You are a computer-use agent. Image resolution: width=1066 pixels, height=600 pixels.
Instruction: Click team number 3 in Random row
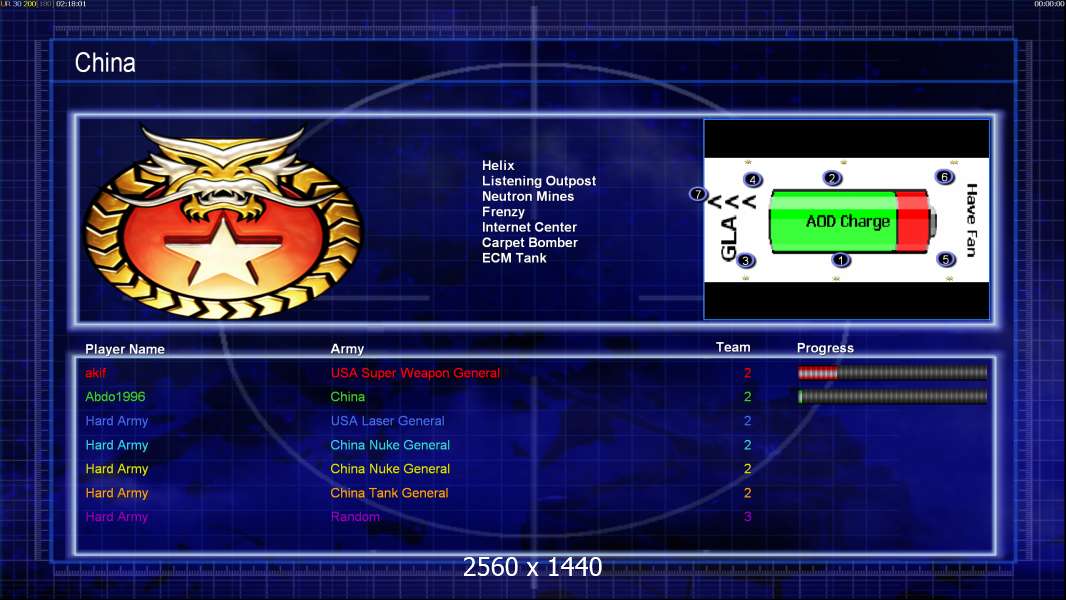(x=747, y=517)
